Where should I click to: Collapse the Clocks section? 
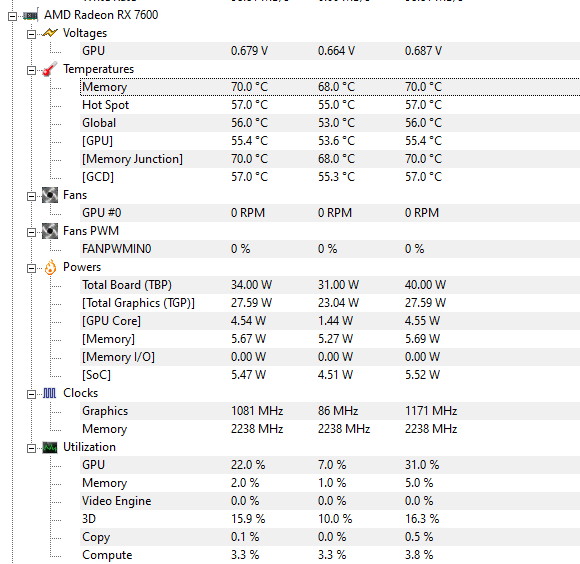point(31,394)
